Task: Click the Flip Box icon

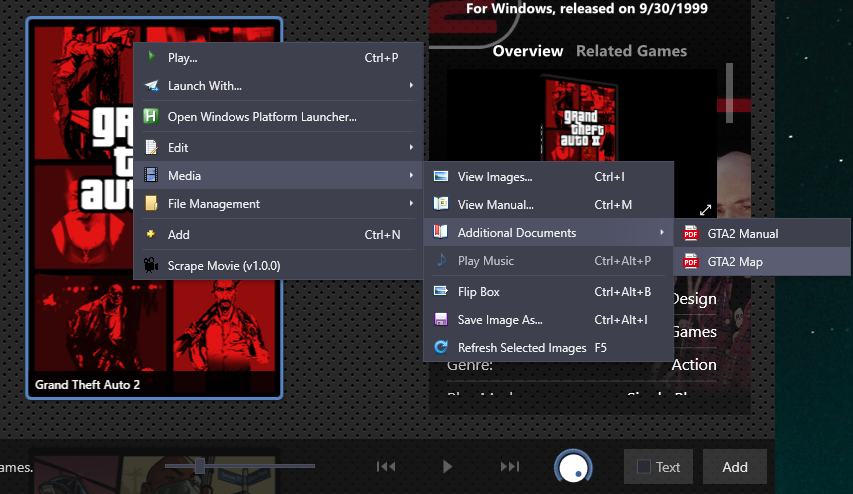Action: coord(441,291)
